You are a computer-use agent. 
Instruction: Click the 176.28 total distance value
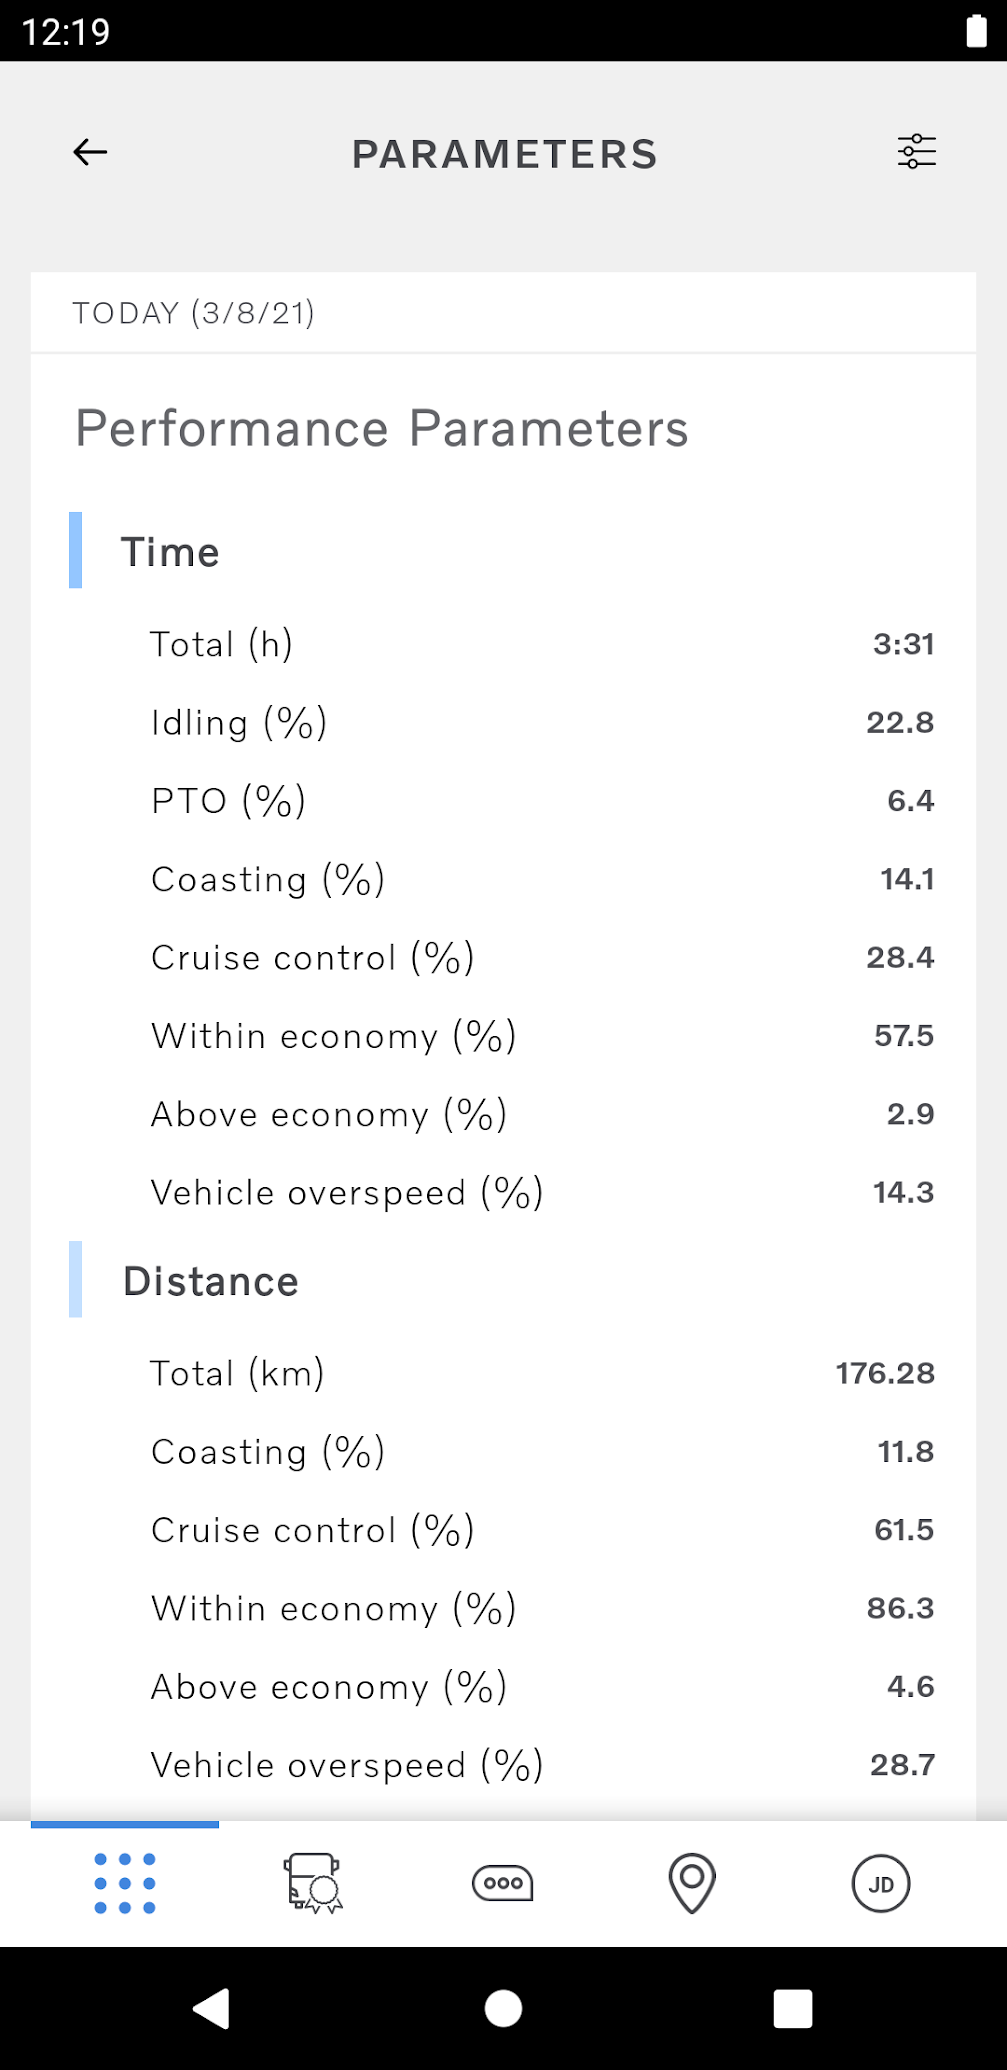pos(885,1373)
